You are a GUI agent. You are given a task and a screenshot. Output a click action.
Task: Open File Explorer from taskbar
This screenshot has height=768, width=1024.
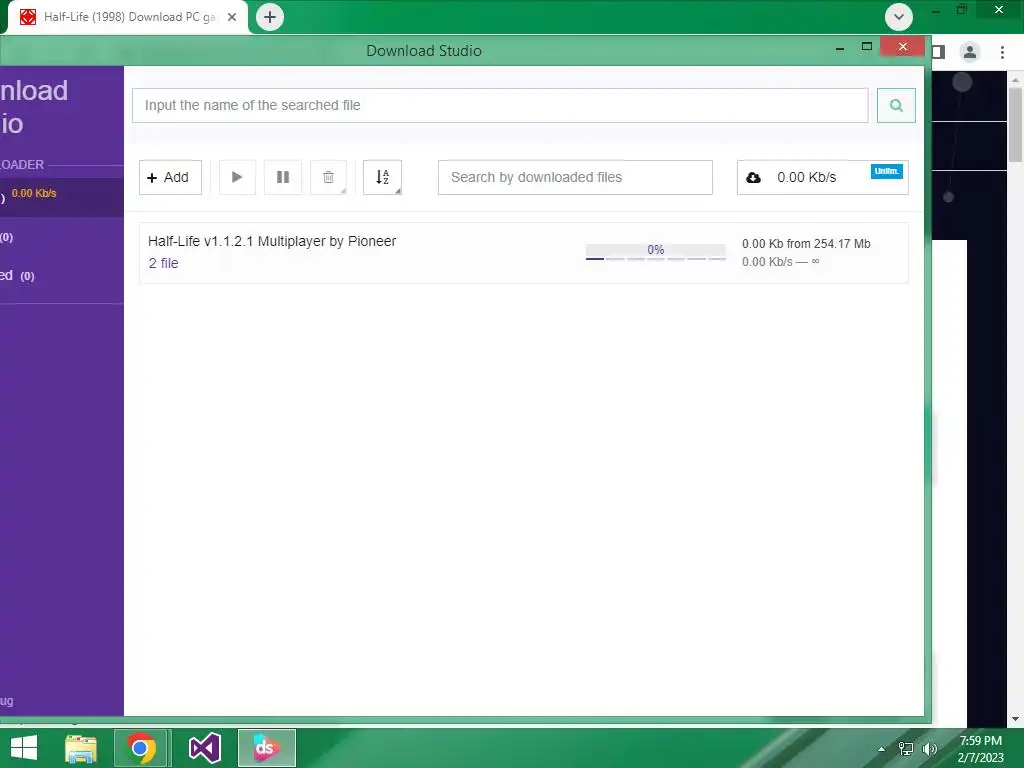[x=81, y=748]
